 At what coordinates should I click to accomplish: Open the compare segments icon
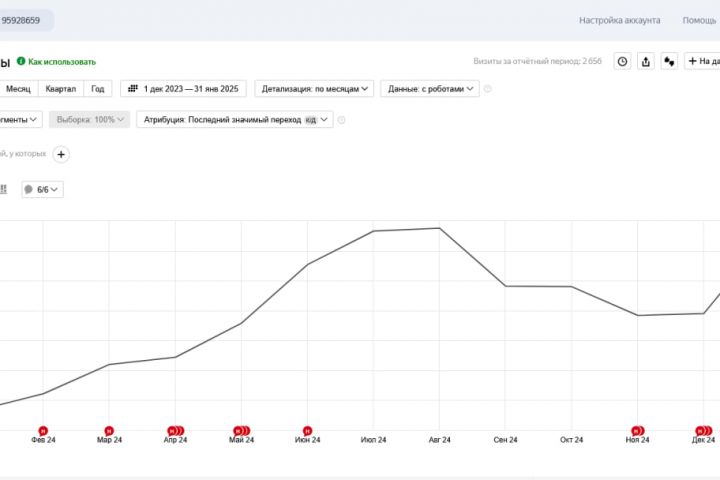coord(669,62)
